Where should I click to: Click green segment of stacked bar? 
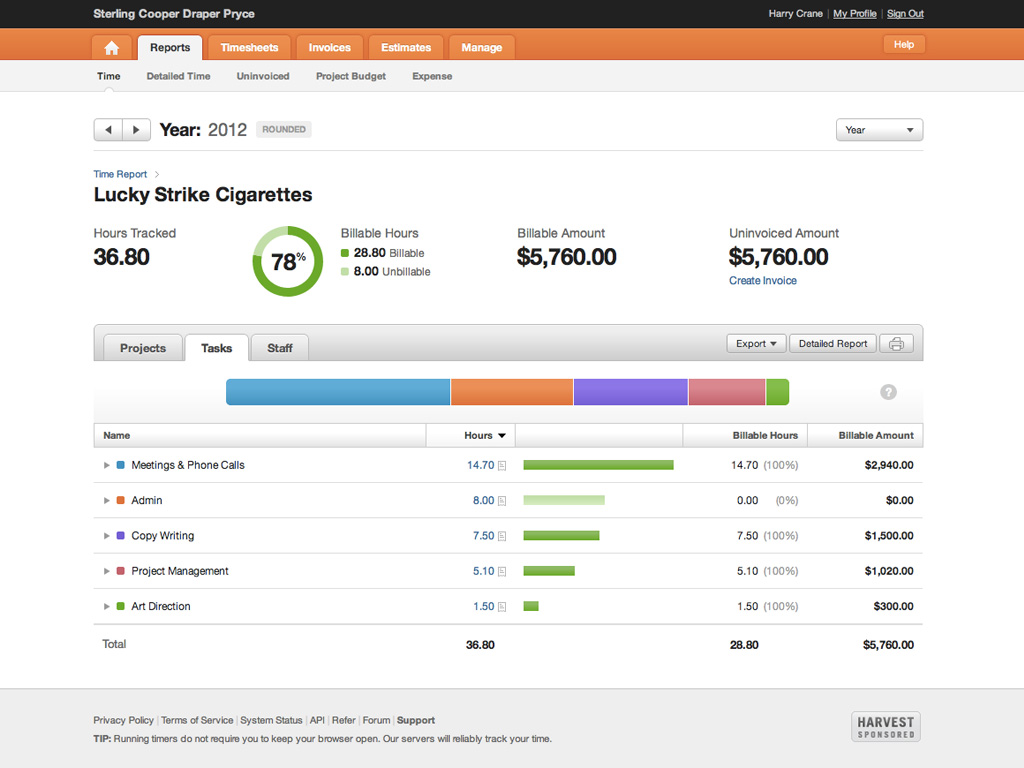click(x=778, y=392)
